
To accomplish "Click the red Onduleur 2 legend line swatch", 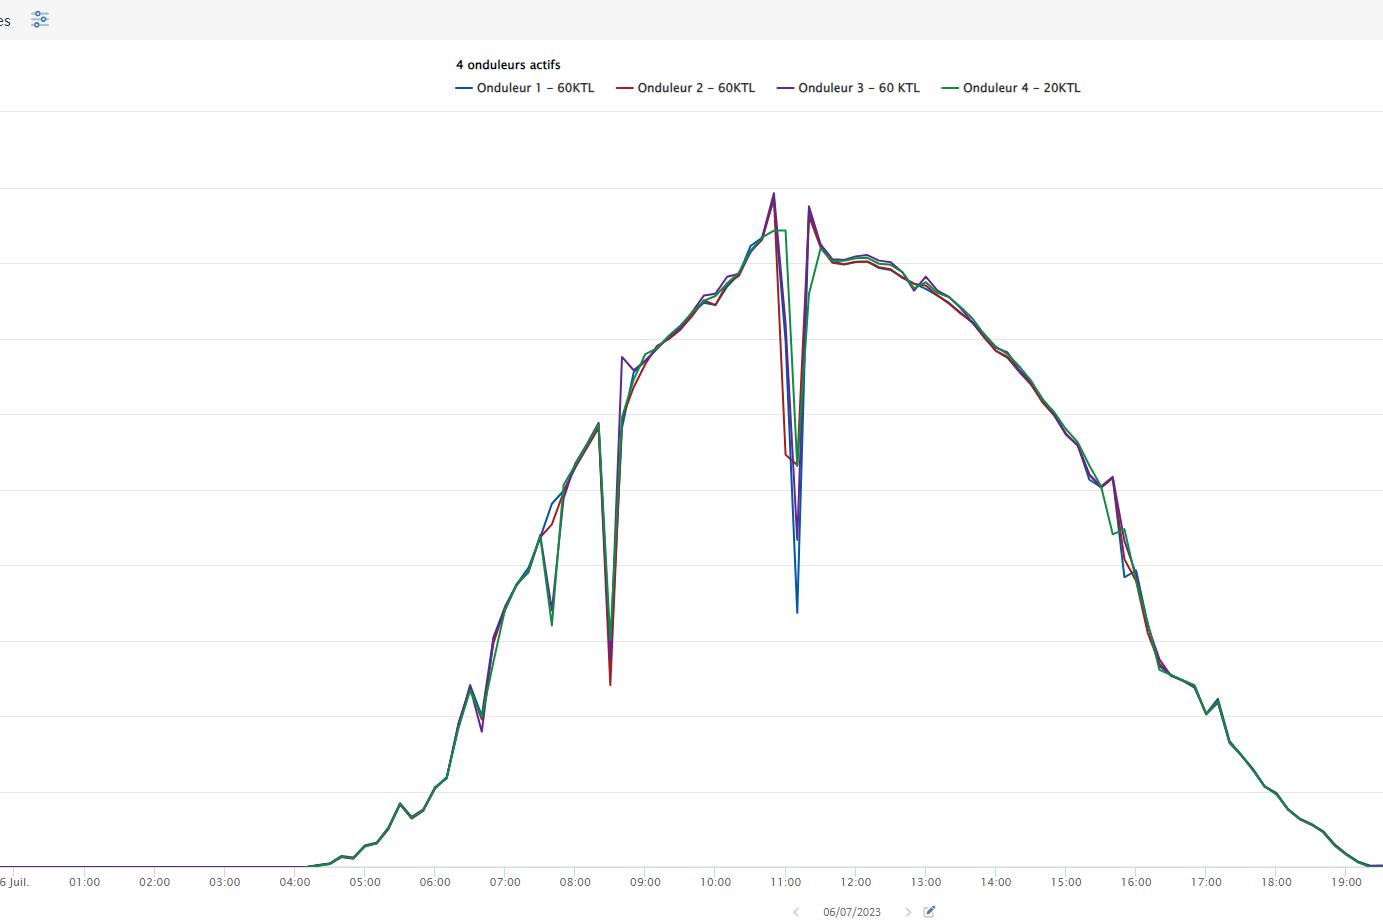I will [625, 88].
